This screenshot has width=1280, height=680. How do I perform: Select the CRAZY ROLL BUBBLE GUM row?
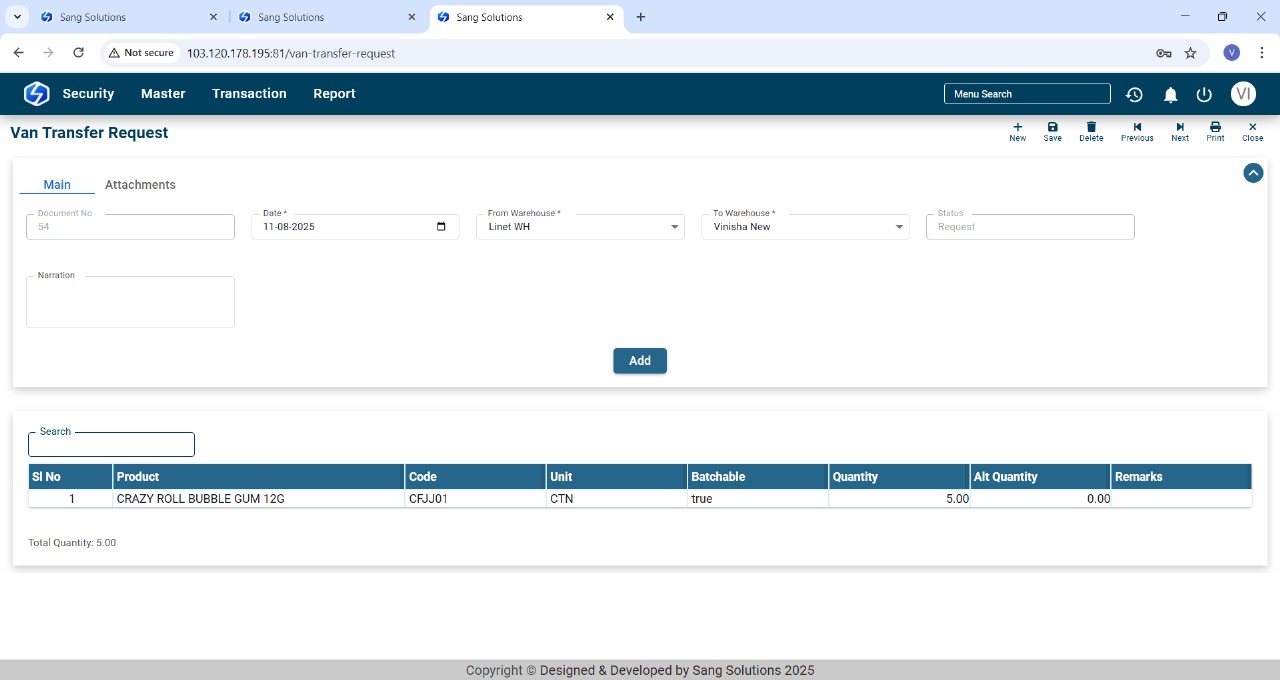click(x=200, y=498)
